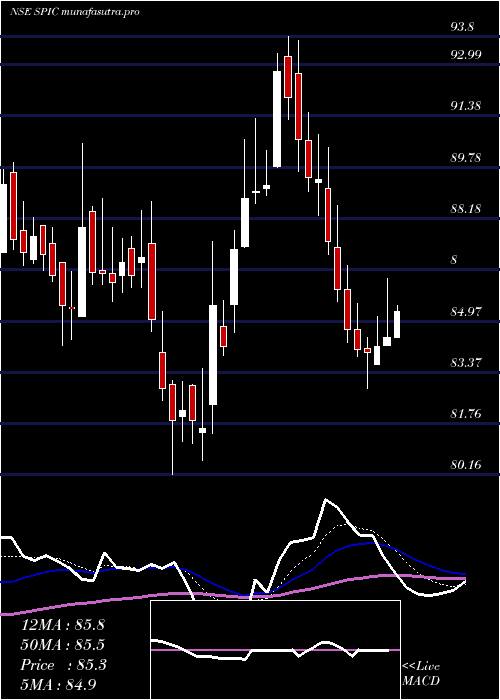
Task: Click the NSE SPIC munafasutra.pro title text
Action: [x=75, y=12]
